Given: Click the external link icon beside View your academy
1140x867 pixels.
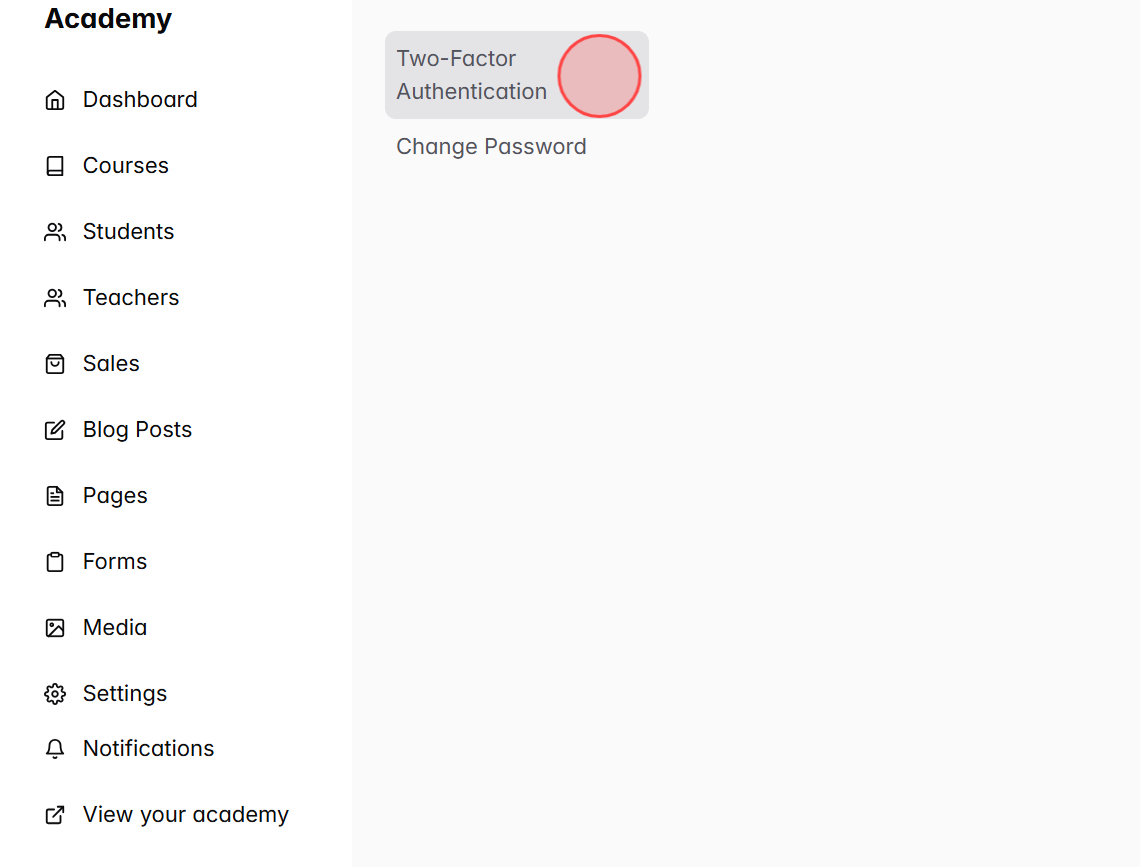Looking at the screenshot, I should click(x=55, y=814).
